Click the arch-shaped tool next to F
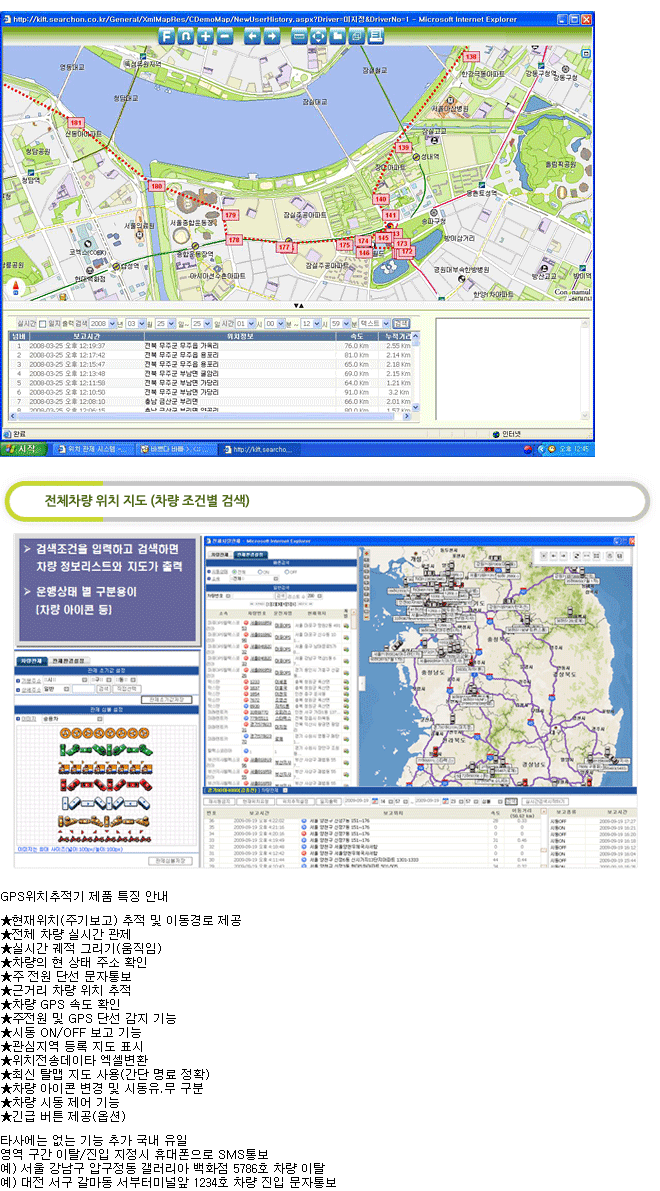Viewport: 660px width, 1191px height. (x=186, y=35)
